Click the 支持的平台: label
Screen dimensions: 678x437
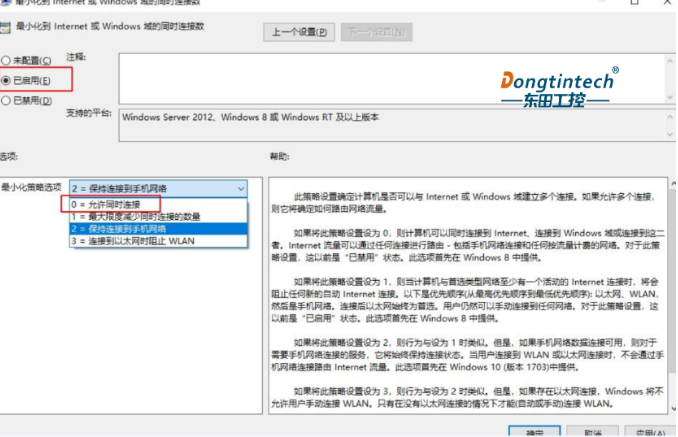[89, 113]
